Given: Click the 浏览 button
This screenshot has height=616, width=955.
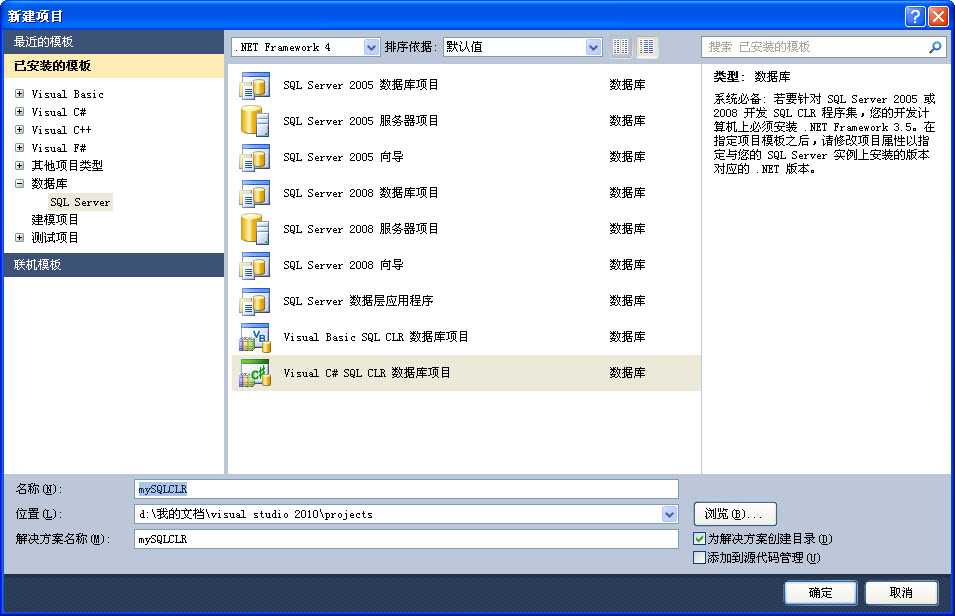Looking at the screenshot, I should click(x=735, y=514).
